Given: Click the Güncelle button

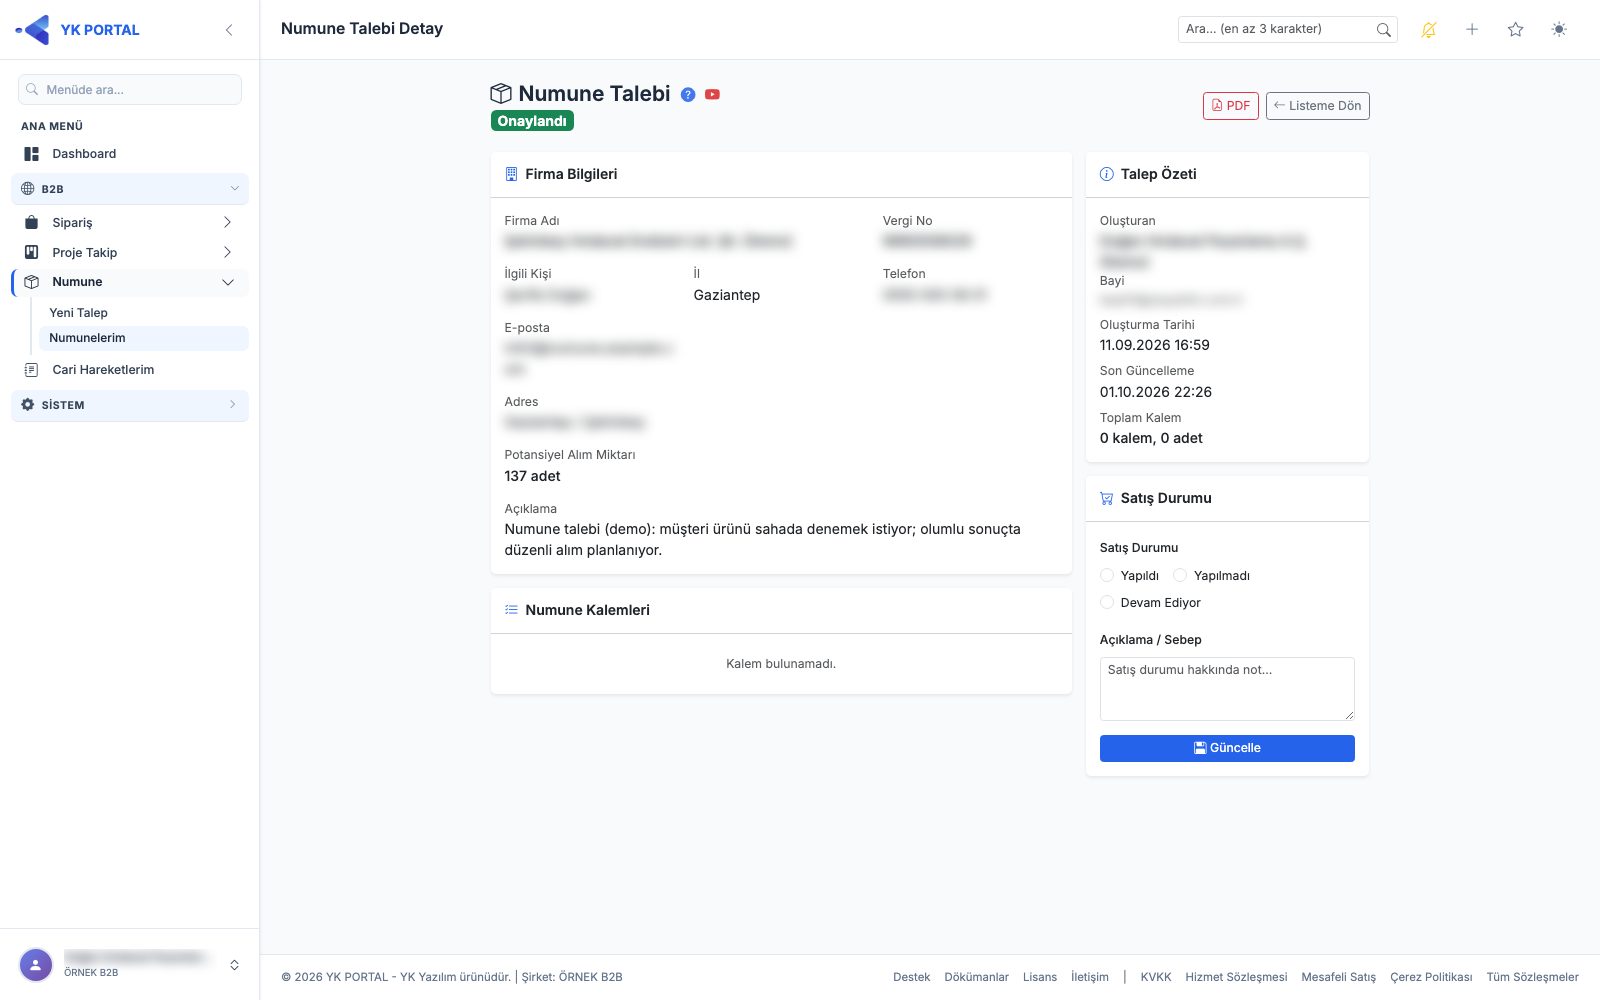Looking at the screenshot, I should [1227, 748].
